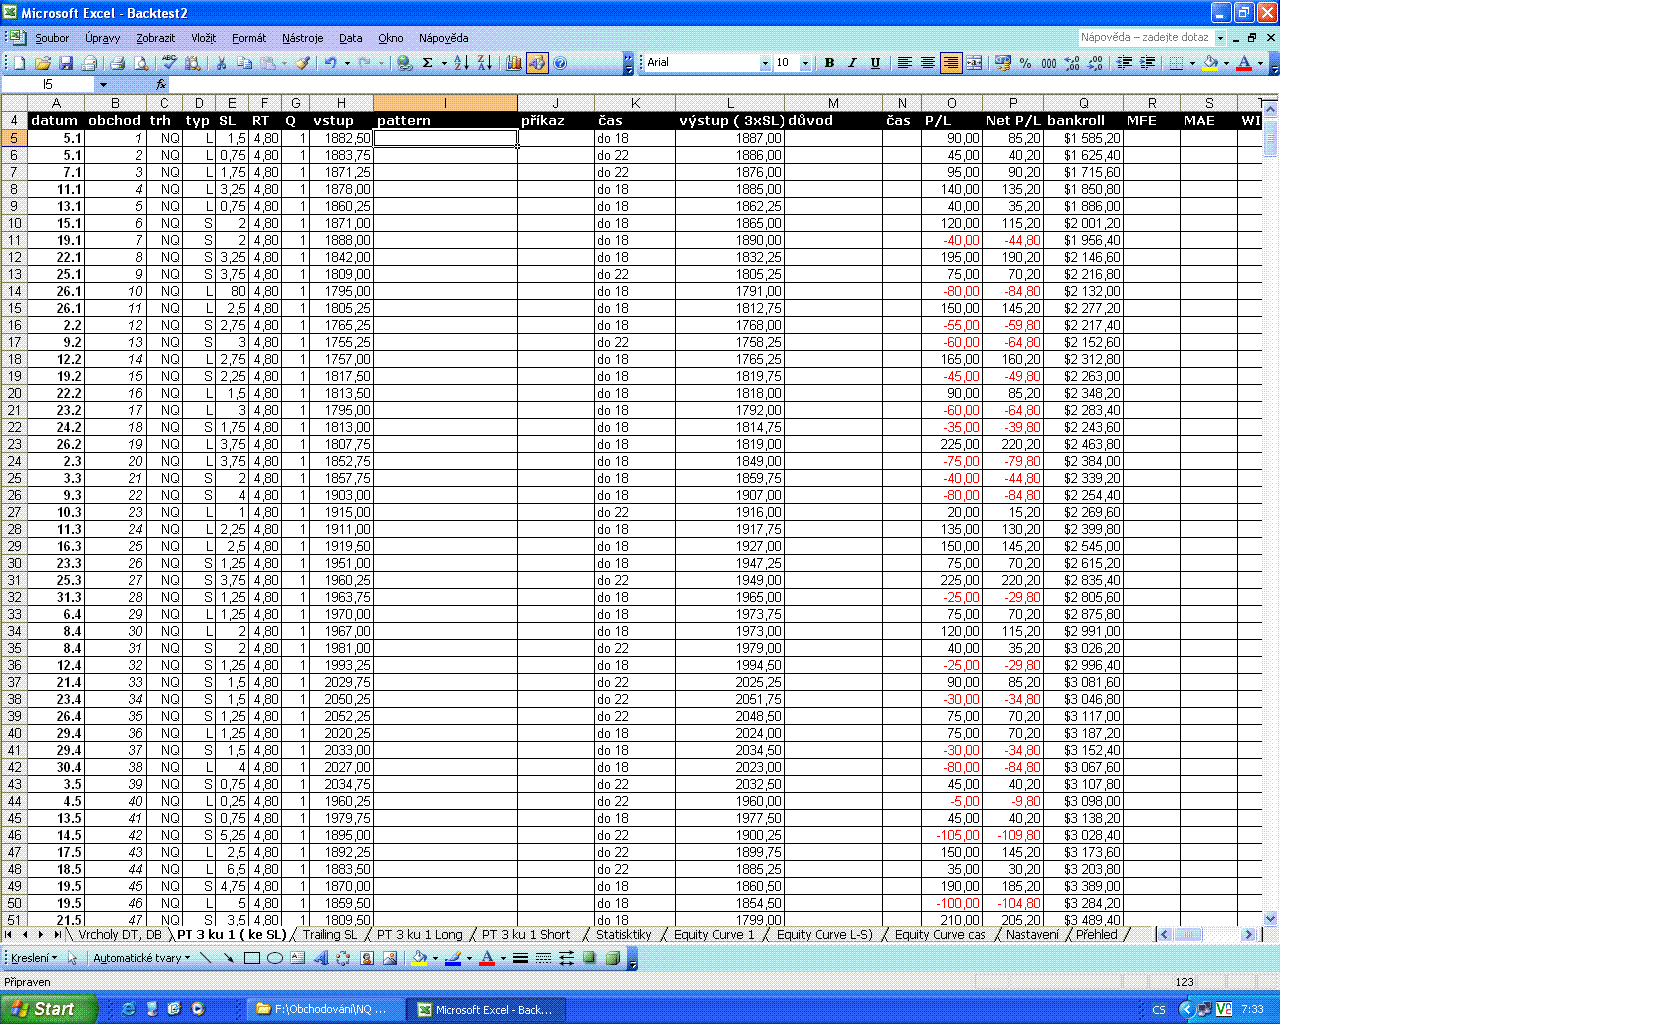Open print preview
The height and width of the screenshot is (1024, 1680).
(141, 63)
